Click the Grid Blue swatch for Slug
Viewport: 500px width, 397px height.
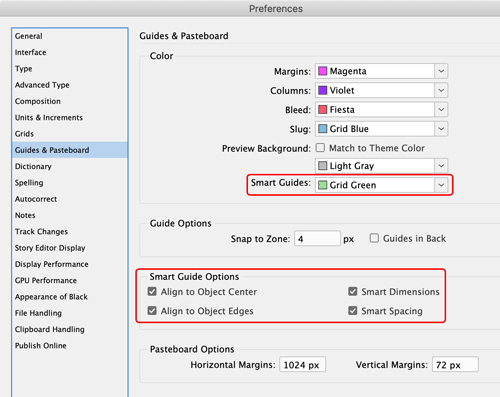coord(322,129)
